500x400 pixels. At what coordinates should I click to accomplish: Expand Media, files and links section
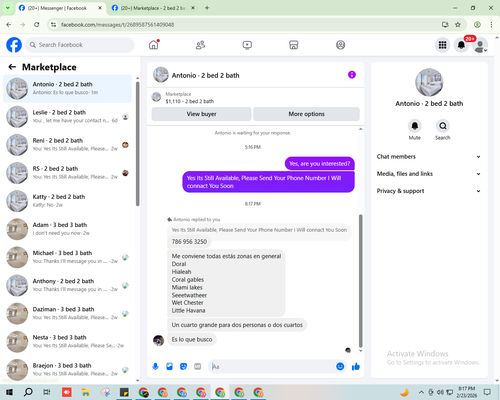(429, 174)
